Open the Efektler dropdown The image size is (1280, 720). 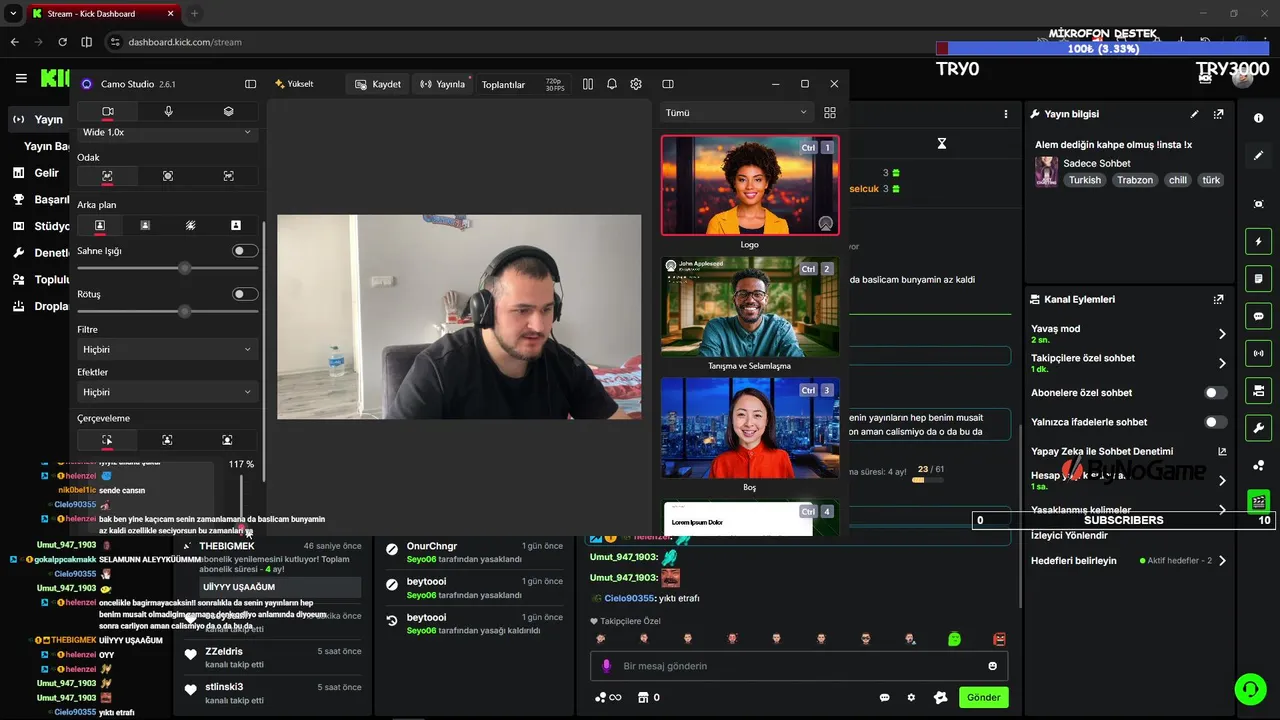[x=167, y=392]
